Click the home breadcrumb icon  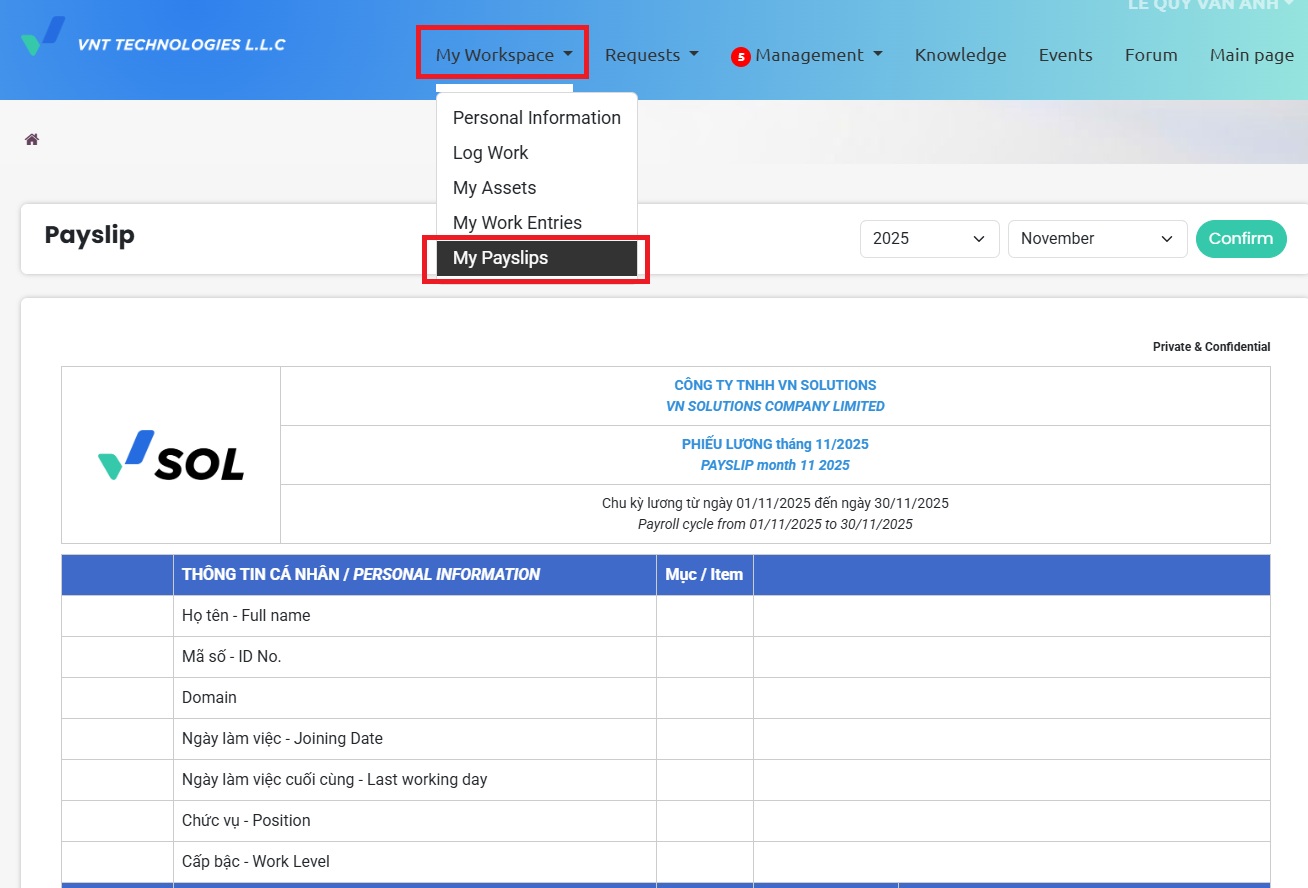(x=32, y=139)
